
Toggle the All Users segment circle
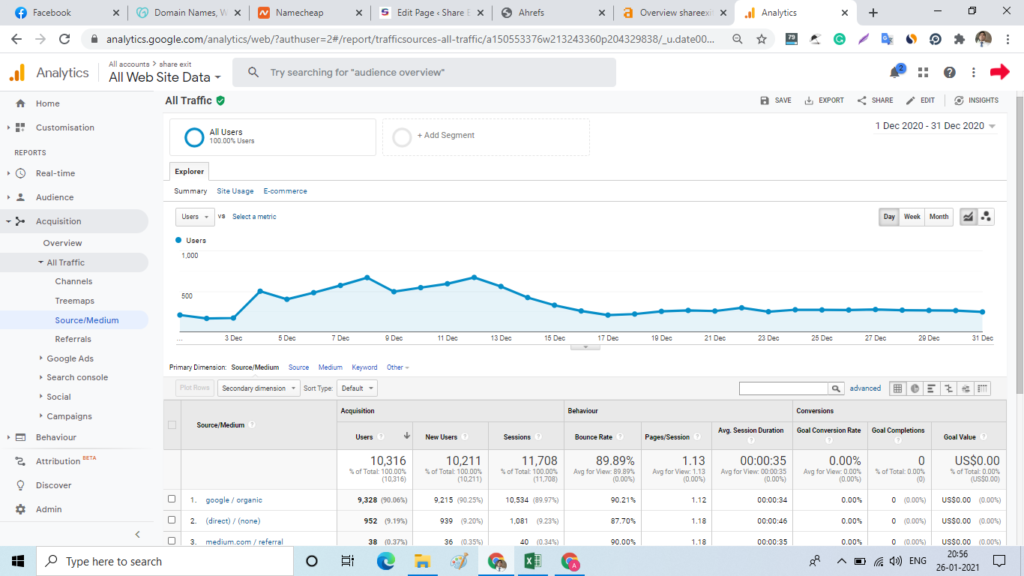coord(194,137)
